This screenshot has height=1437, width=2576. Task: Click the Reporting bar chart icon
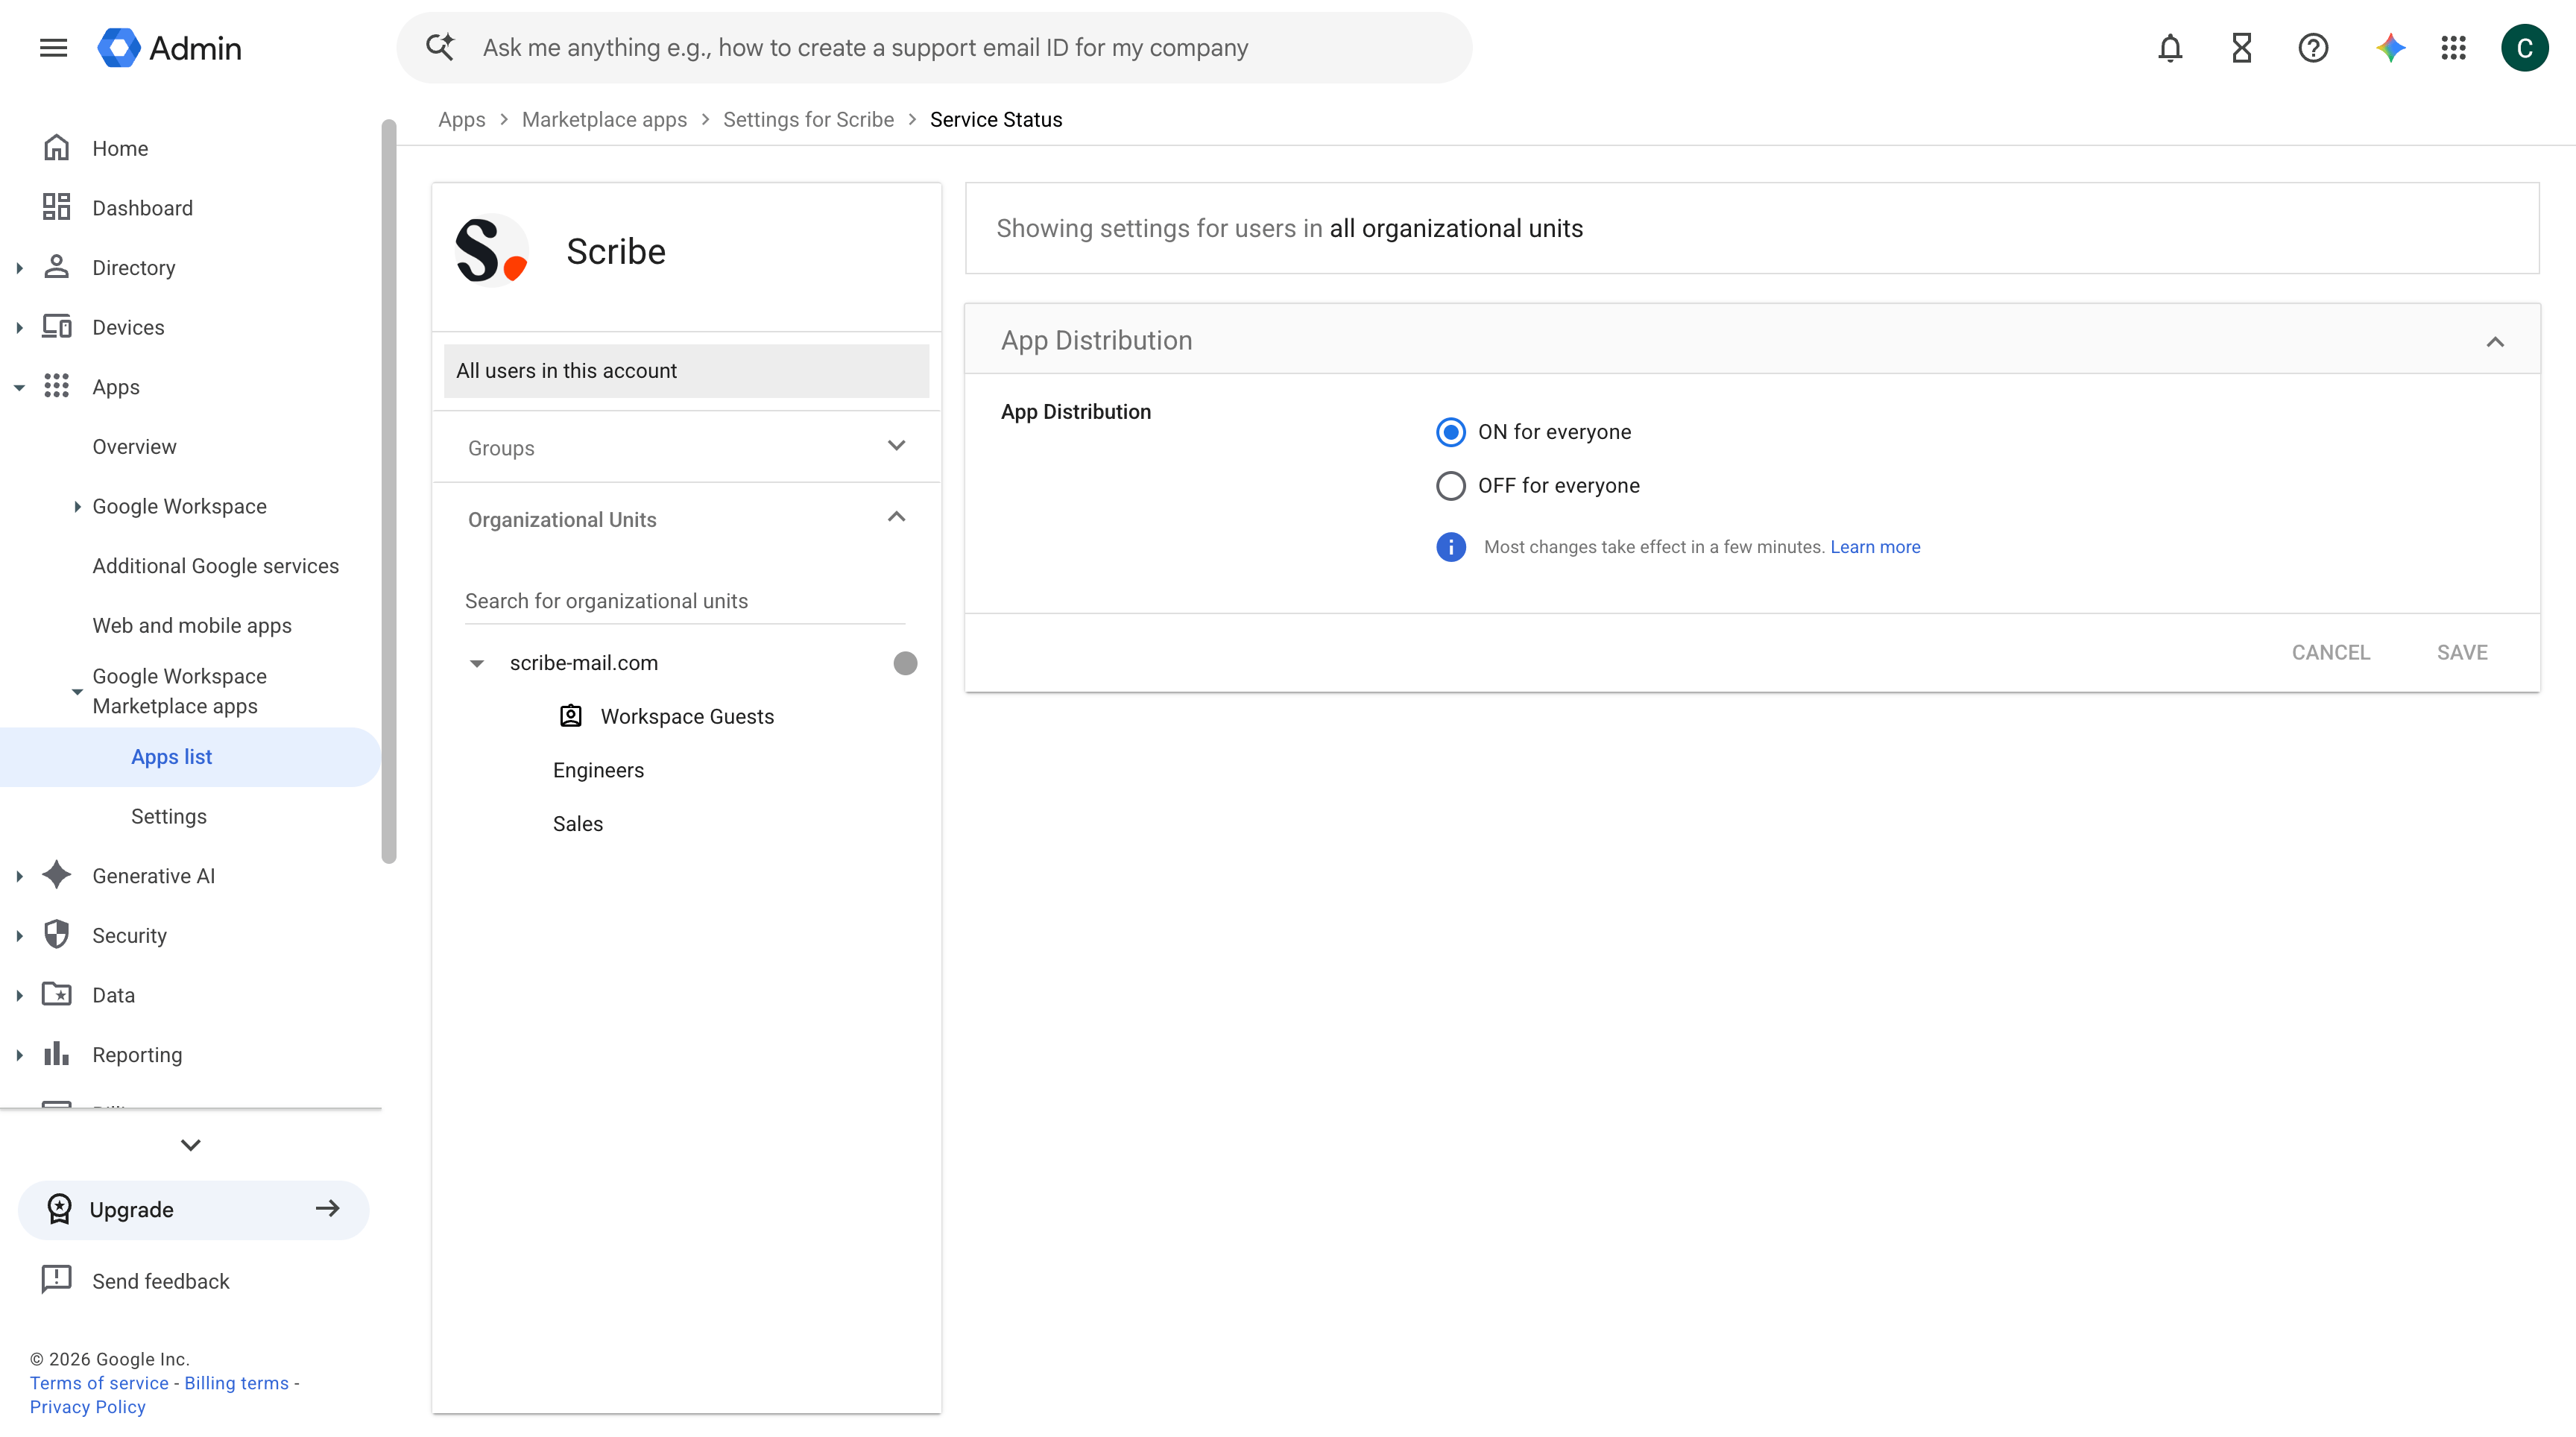(x=56, y=1054)
